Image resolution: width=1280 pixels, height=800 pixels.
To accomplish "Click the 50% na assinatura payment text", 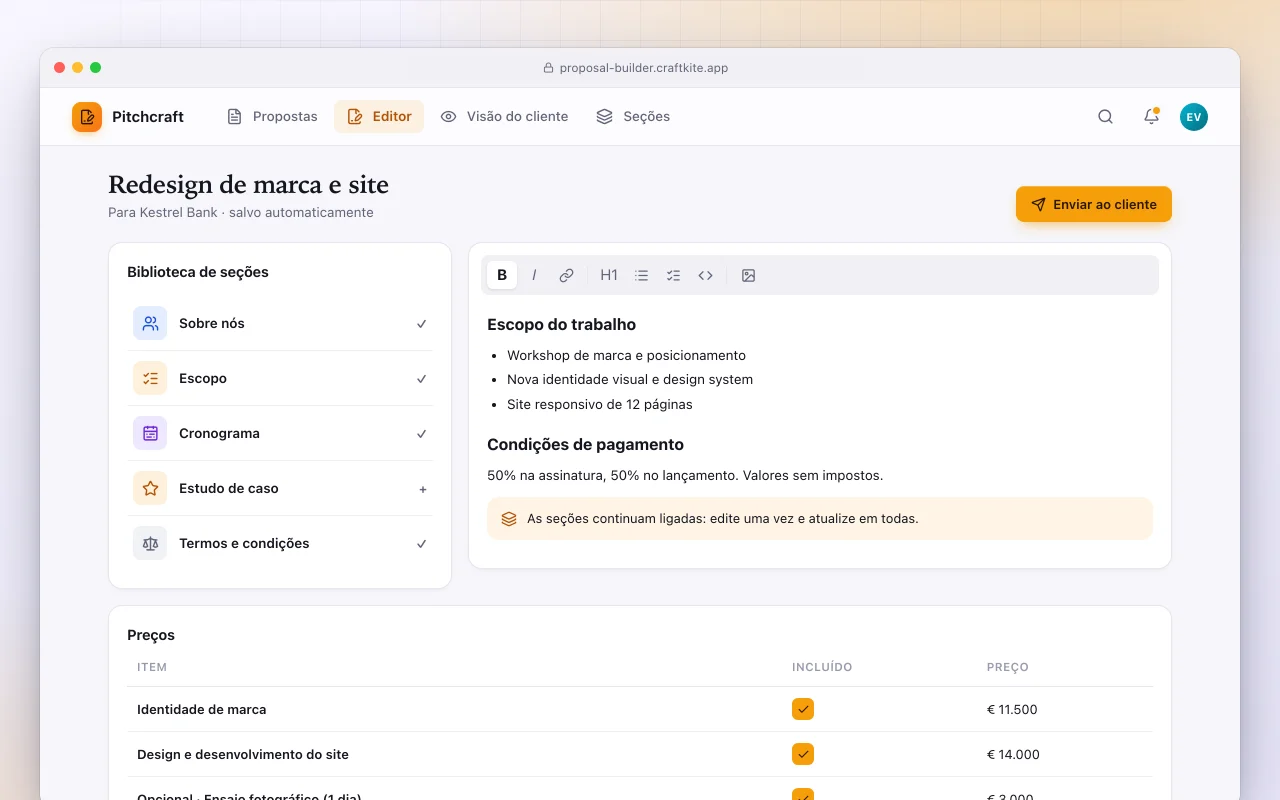I will click(685, 476).
